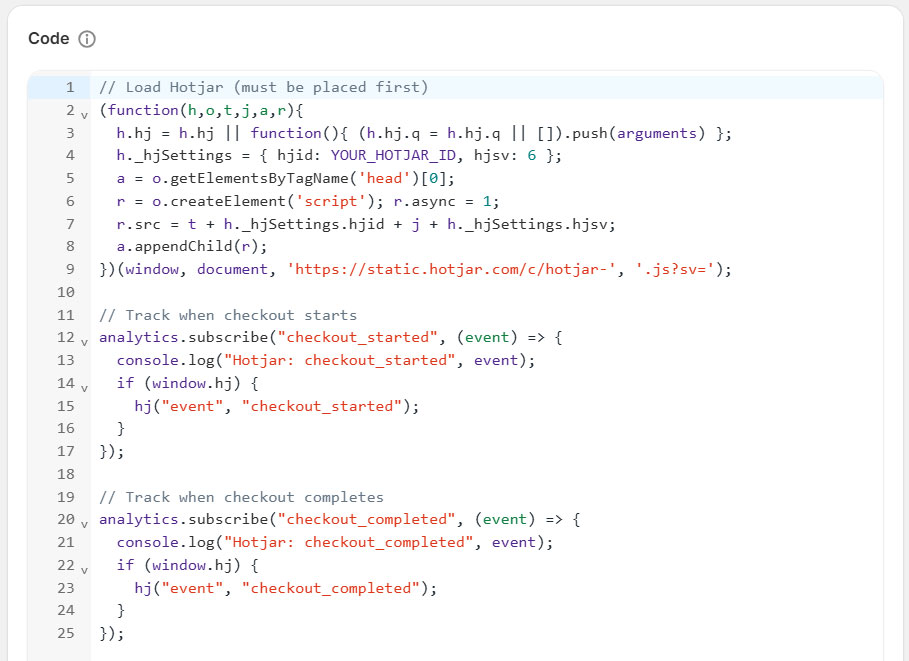Click "checkout_completed" in analytics.subscribe on line 20
This screenshot has width=909, height=661.
[366, 520]
